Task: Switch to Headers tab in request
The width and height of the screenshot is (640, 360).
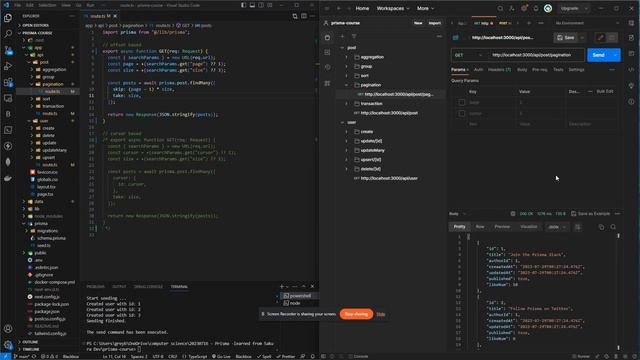Action: [499, 70]
